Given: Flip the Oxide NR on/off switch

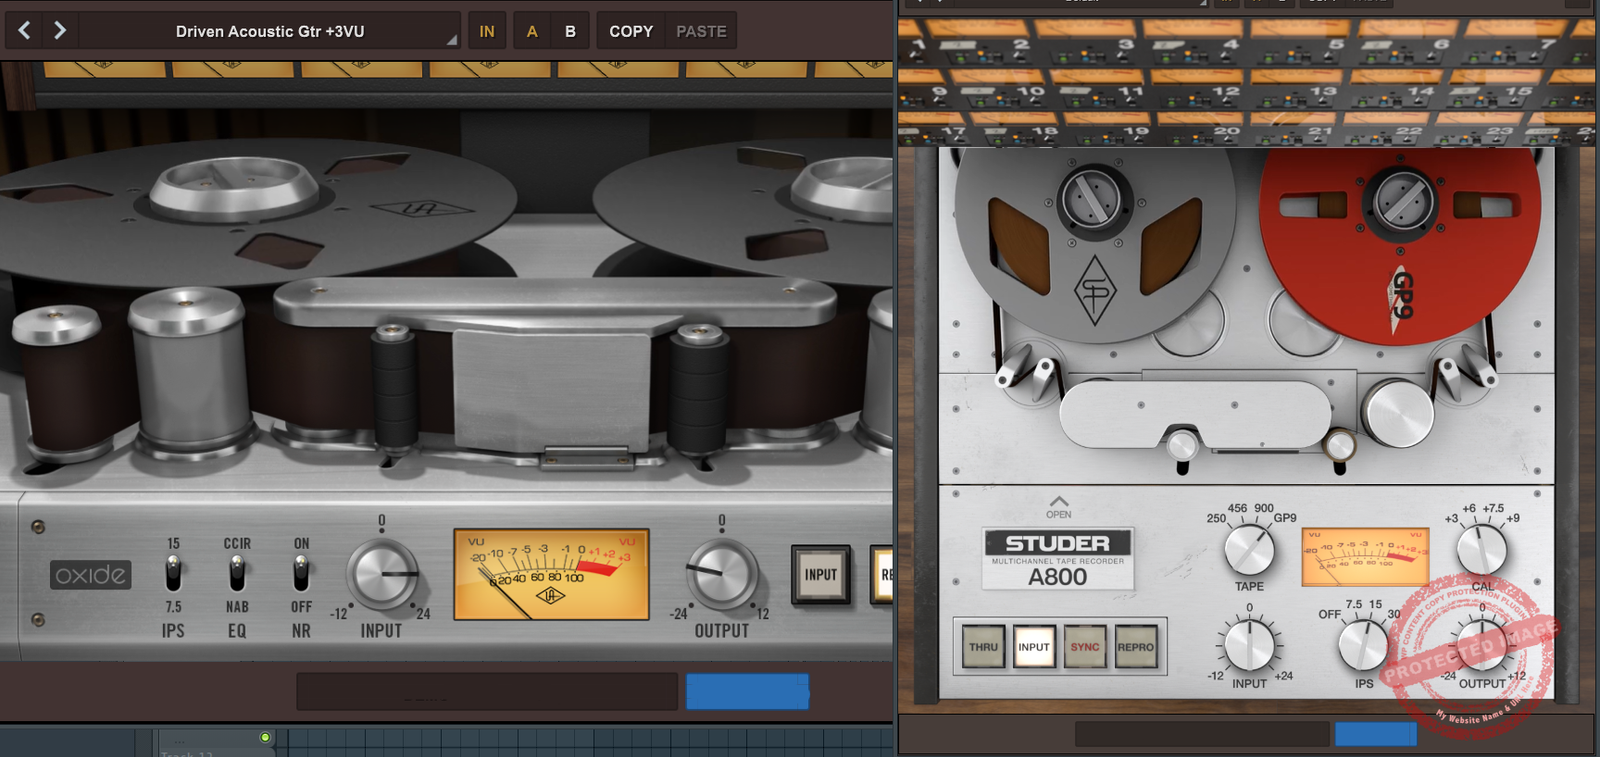Looking at the screenshot, I should coord(301,574).
